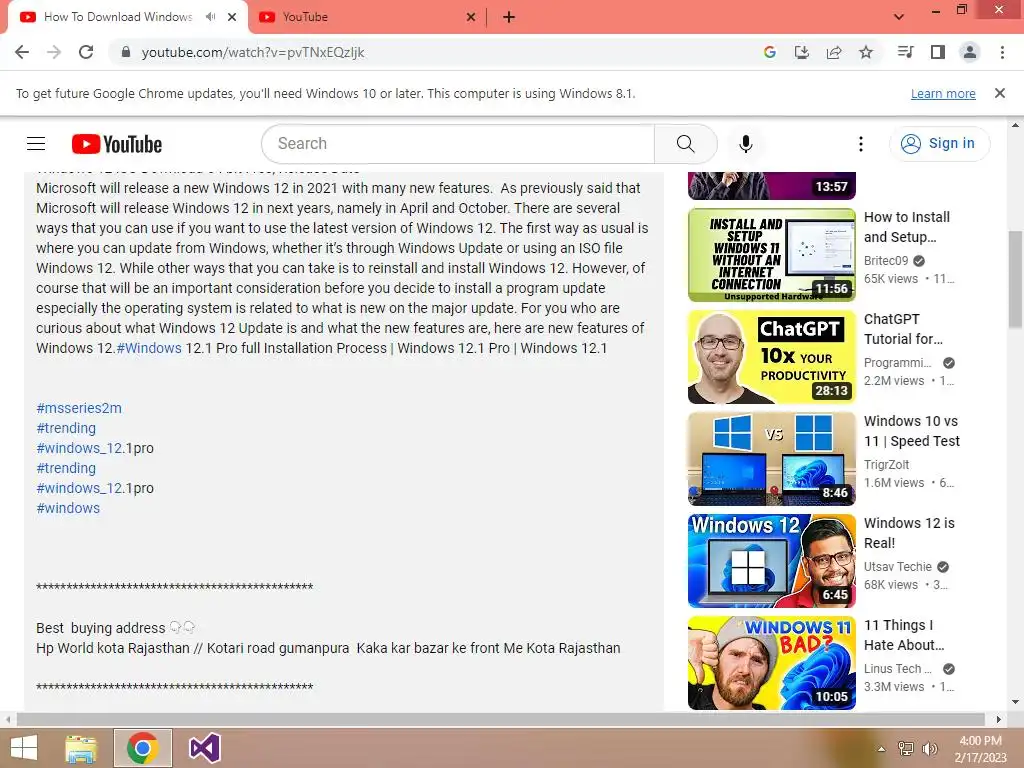1024x768 pixels.
Task: Open the media control icon in Chrome toolbar
Action: [x=906, y=52]
